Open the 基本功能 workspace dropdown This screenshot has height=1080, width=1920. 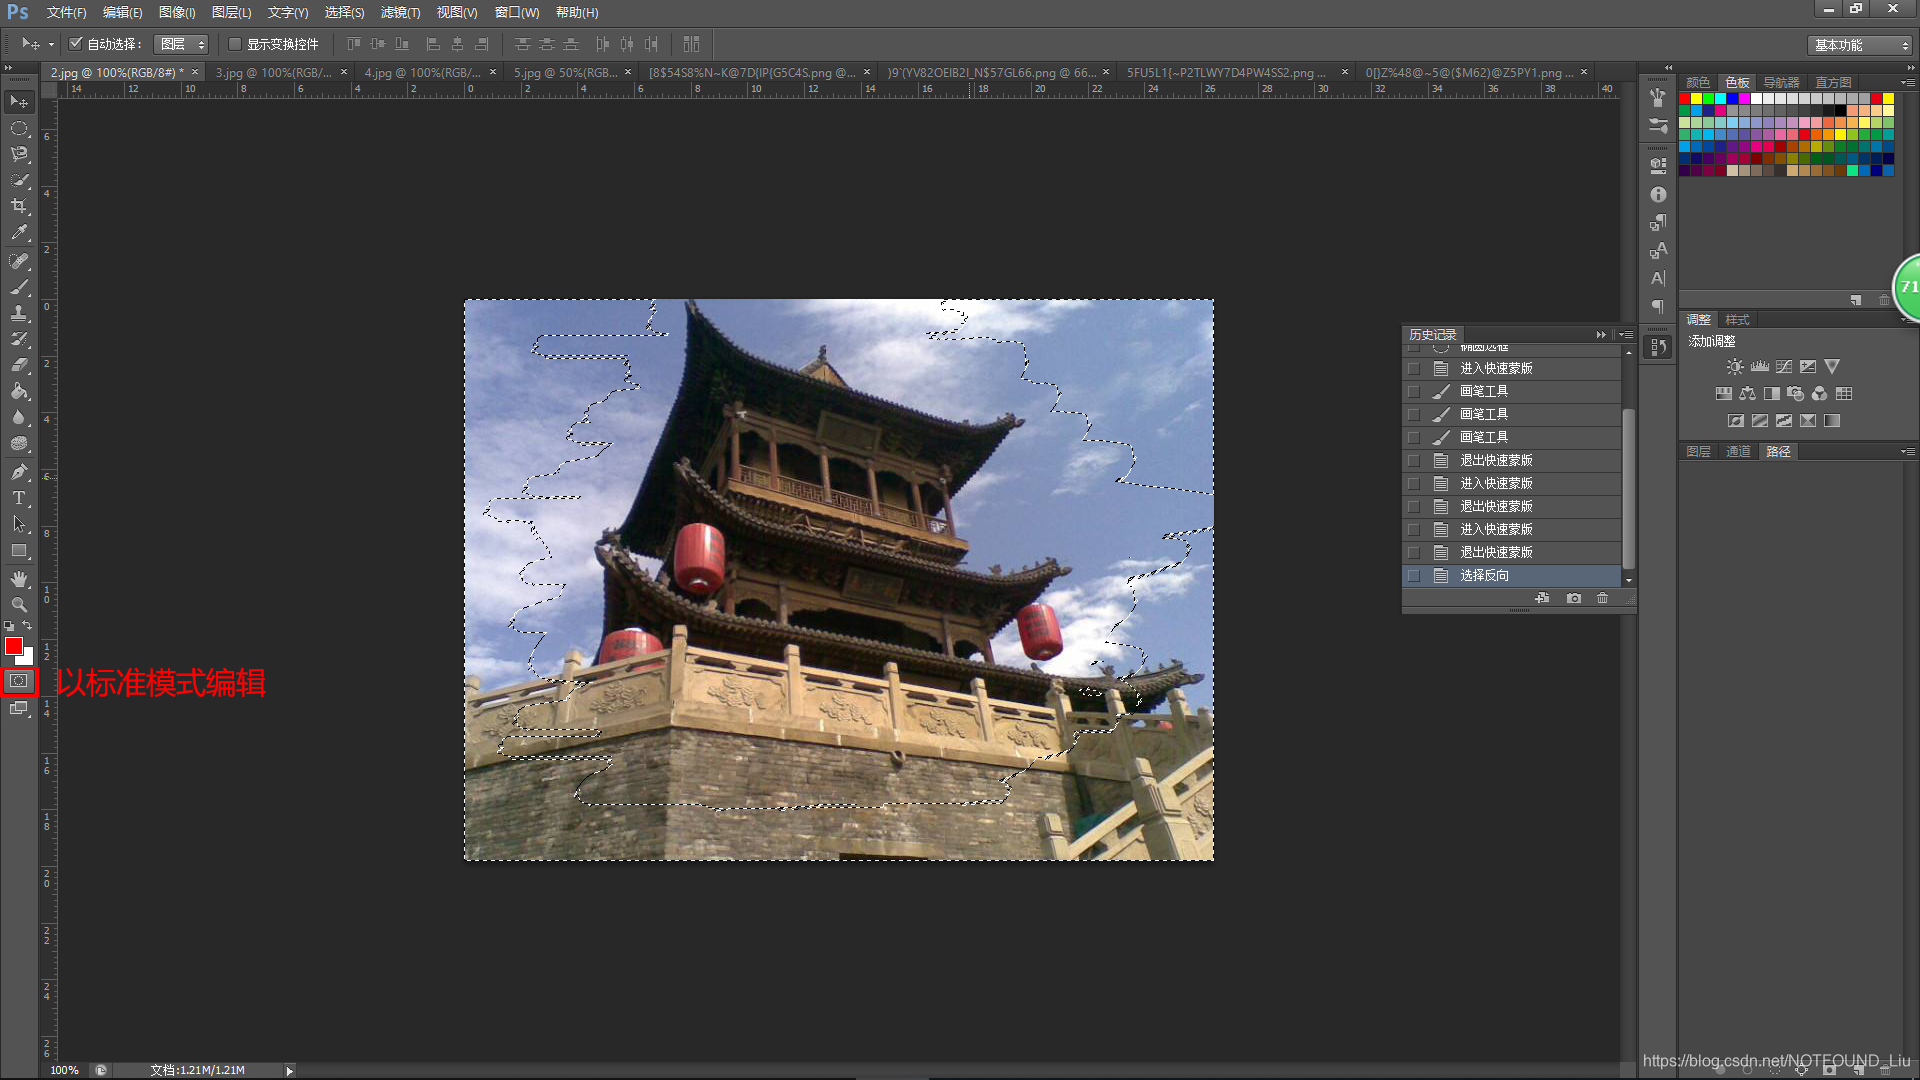click(1861, 45)
